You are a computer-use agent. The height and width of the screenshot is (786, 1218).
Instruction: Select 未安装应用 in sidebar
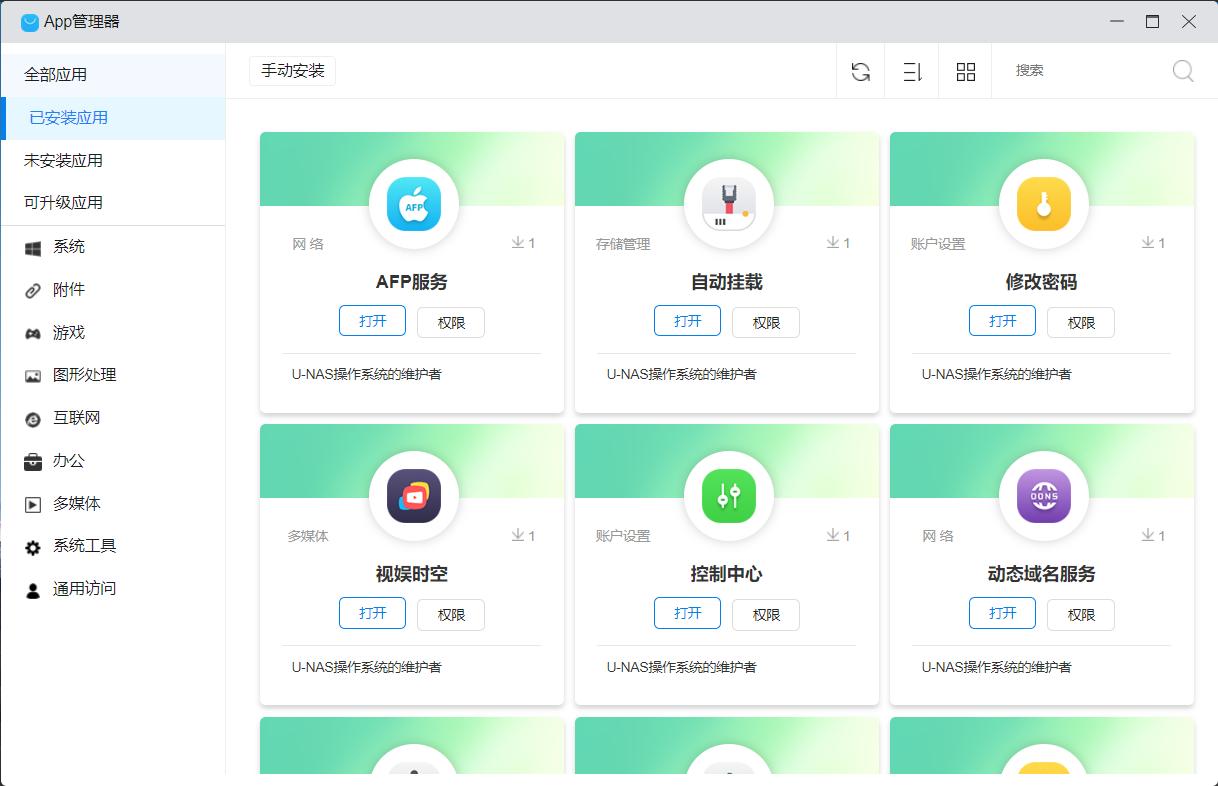[63, 161]
